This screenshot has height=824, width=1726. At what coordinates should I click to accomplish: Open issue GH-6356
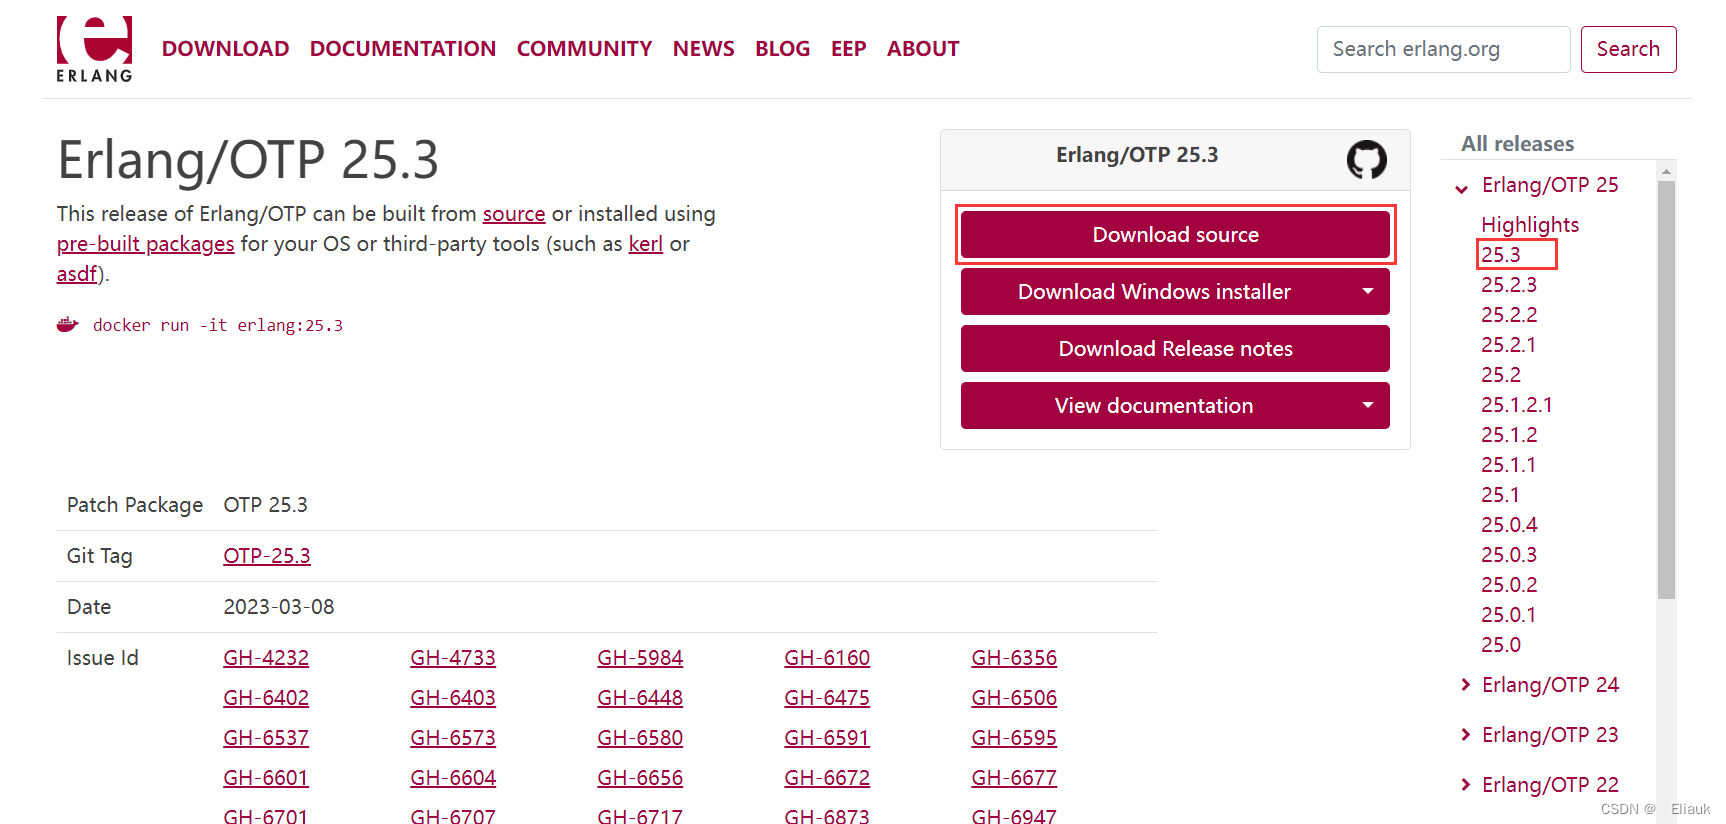1014,658
